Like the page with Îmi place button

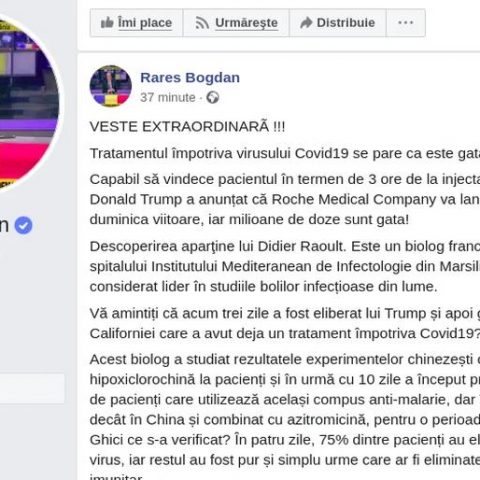136,23
